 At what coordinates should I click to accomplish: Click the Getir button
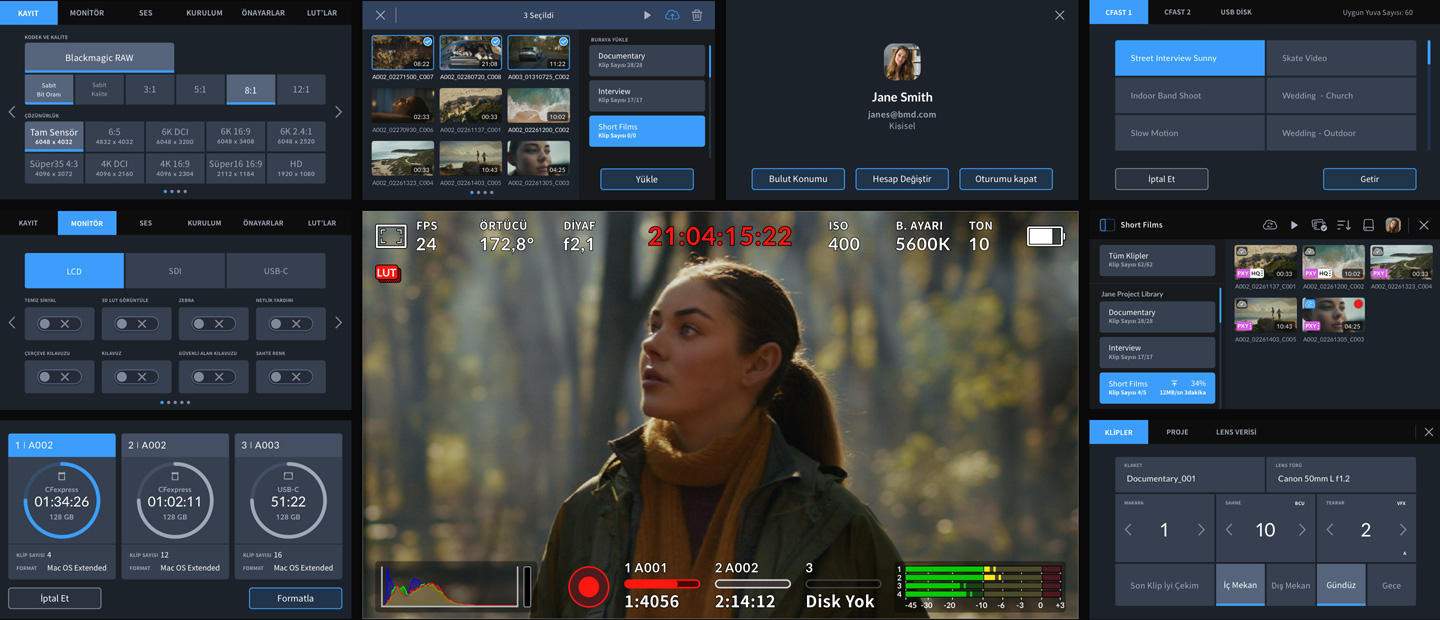pos(1369,179)
